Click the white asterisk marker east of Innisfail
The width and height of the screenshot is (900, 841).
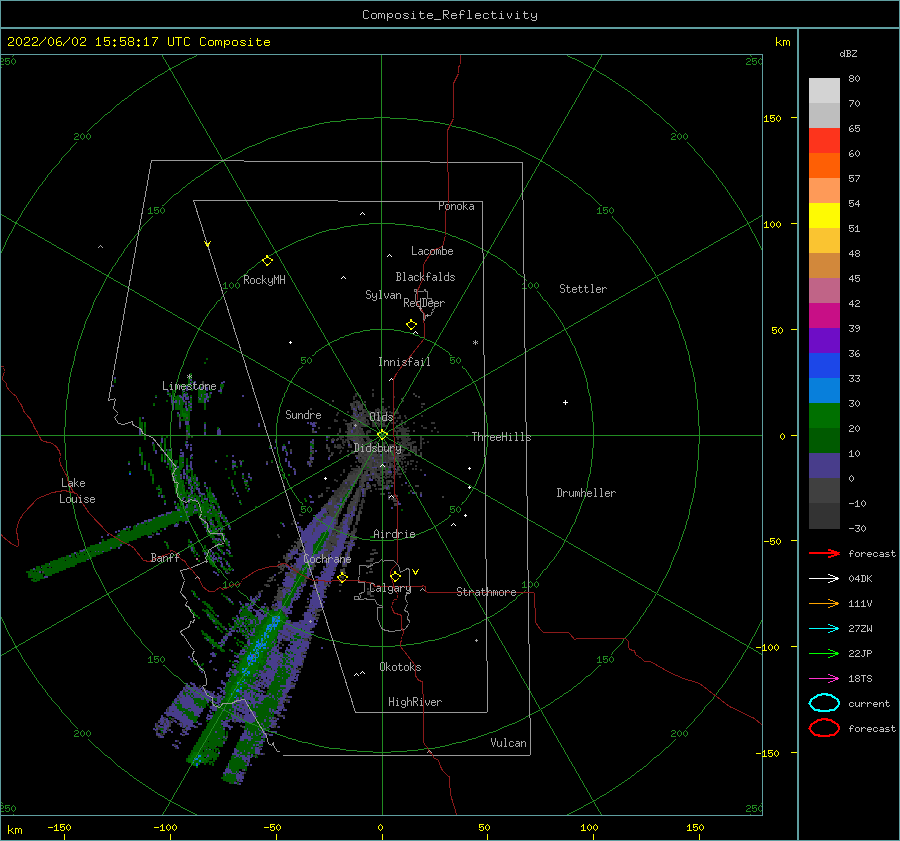point(475,343)
